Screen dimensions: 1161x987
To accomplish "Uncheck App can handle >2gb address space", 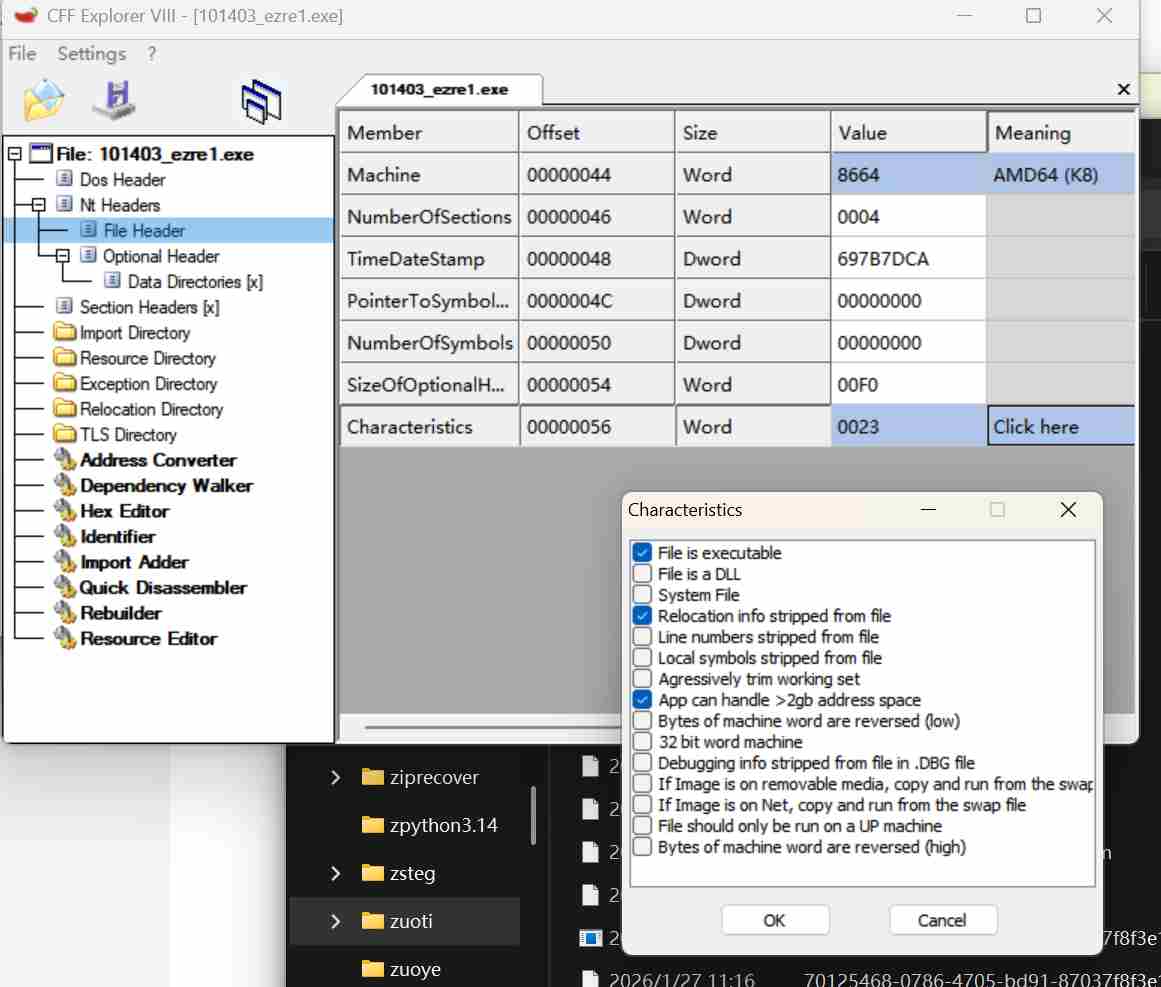I will [643, 700].
